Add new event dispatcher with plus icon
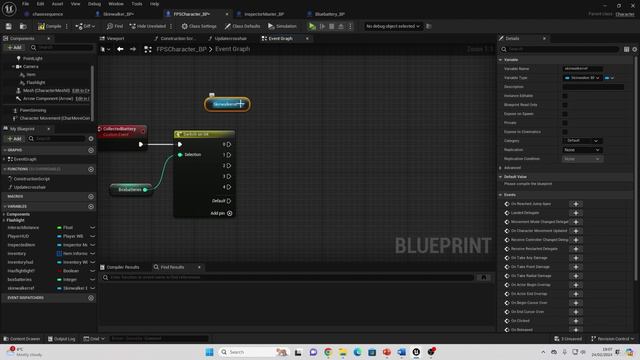Screen dimensions: 640x360 click(91, 298)
